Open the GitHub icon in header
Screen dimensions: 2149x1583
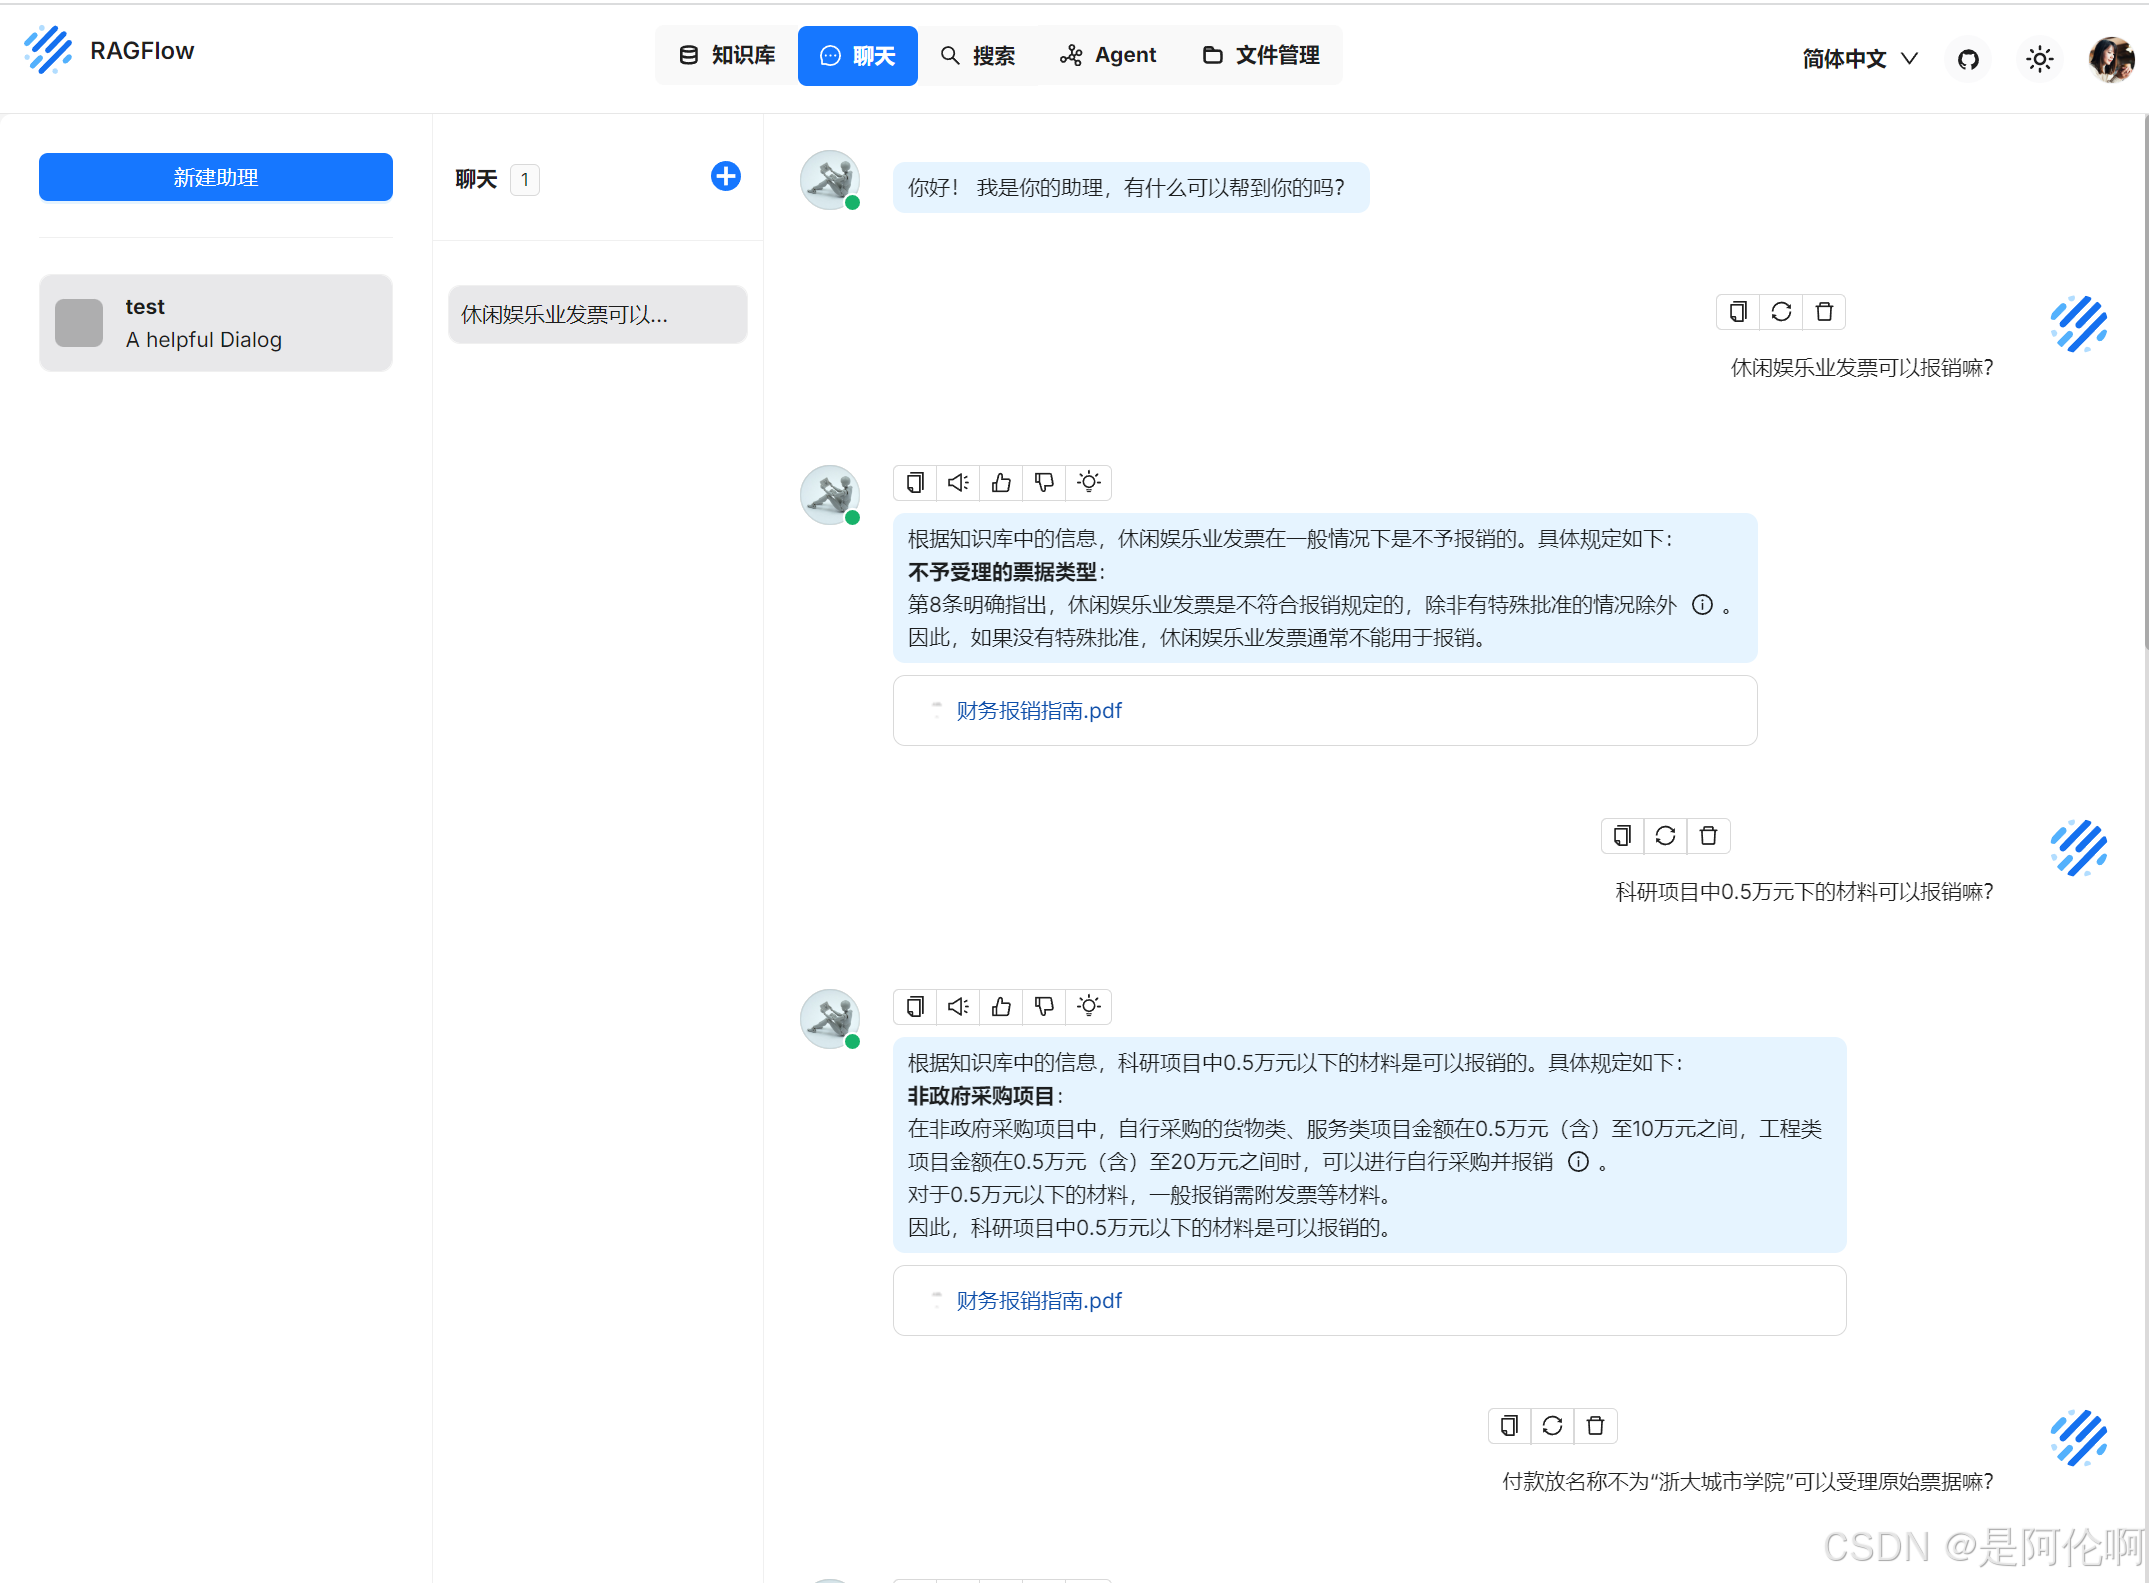[x=1968, y=59]
